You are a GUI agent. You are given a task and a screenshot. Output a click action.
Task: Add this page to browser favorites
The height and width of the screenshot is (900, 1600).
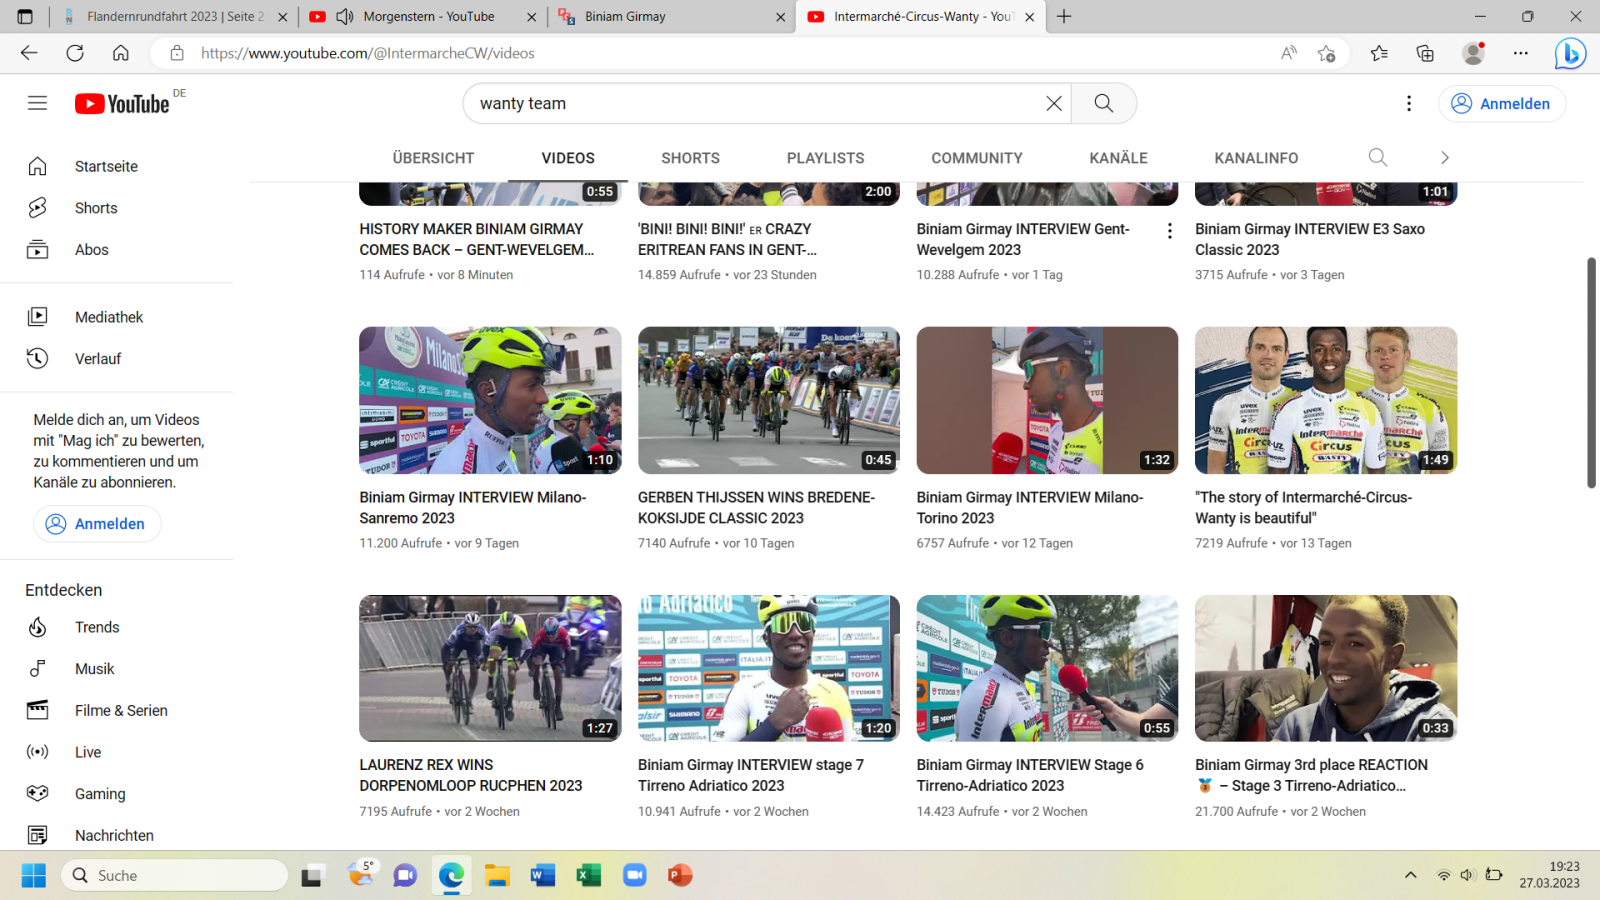[x=1326, y=53]
